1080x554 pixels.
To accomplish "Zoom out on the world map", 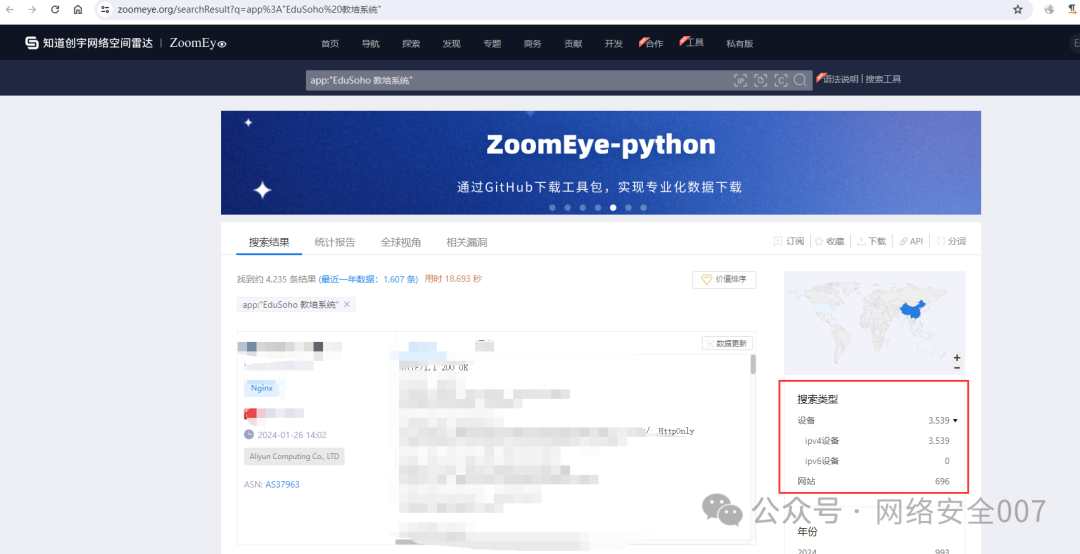I will tap(957, 368).
